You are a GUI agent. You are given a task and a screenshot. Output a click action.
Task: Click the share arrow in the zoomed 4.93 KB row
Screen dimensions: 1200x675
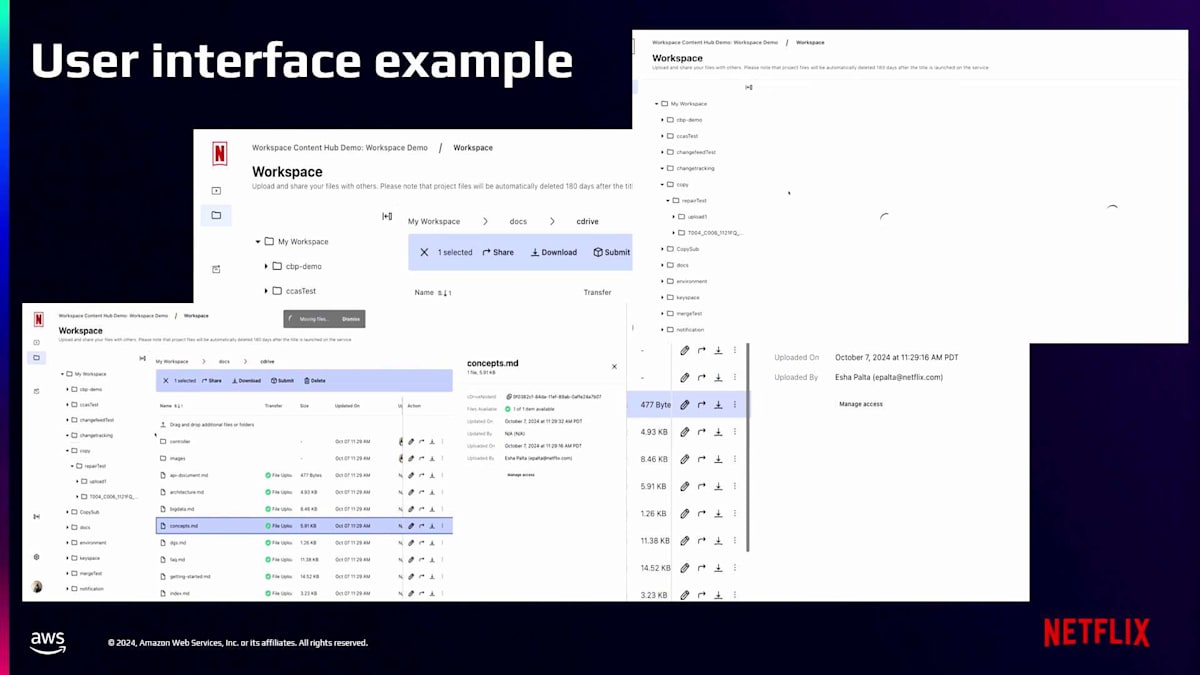pyautogui.click(x=702, y=432)
